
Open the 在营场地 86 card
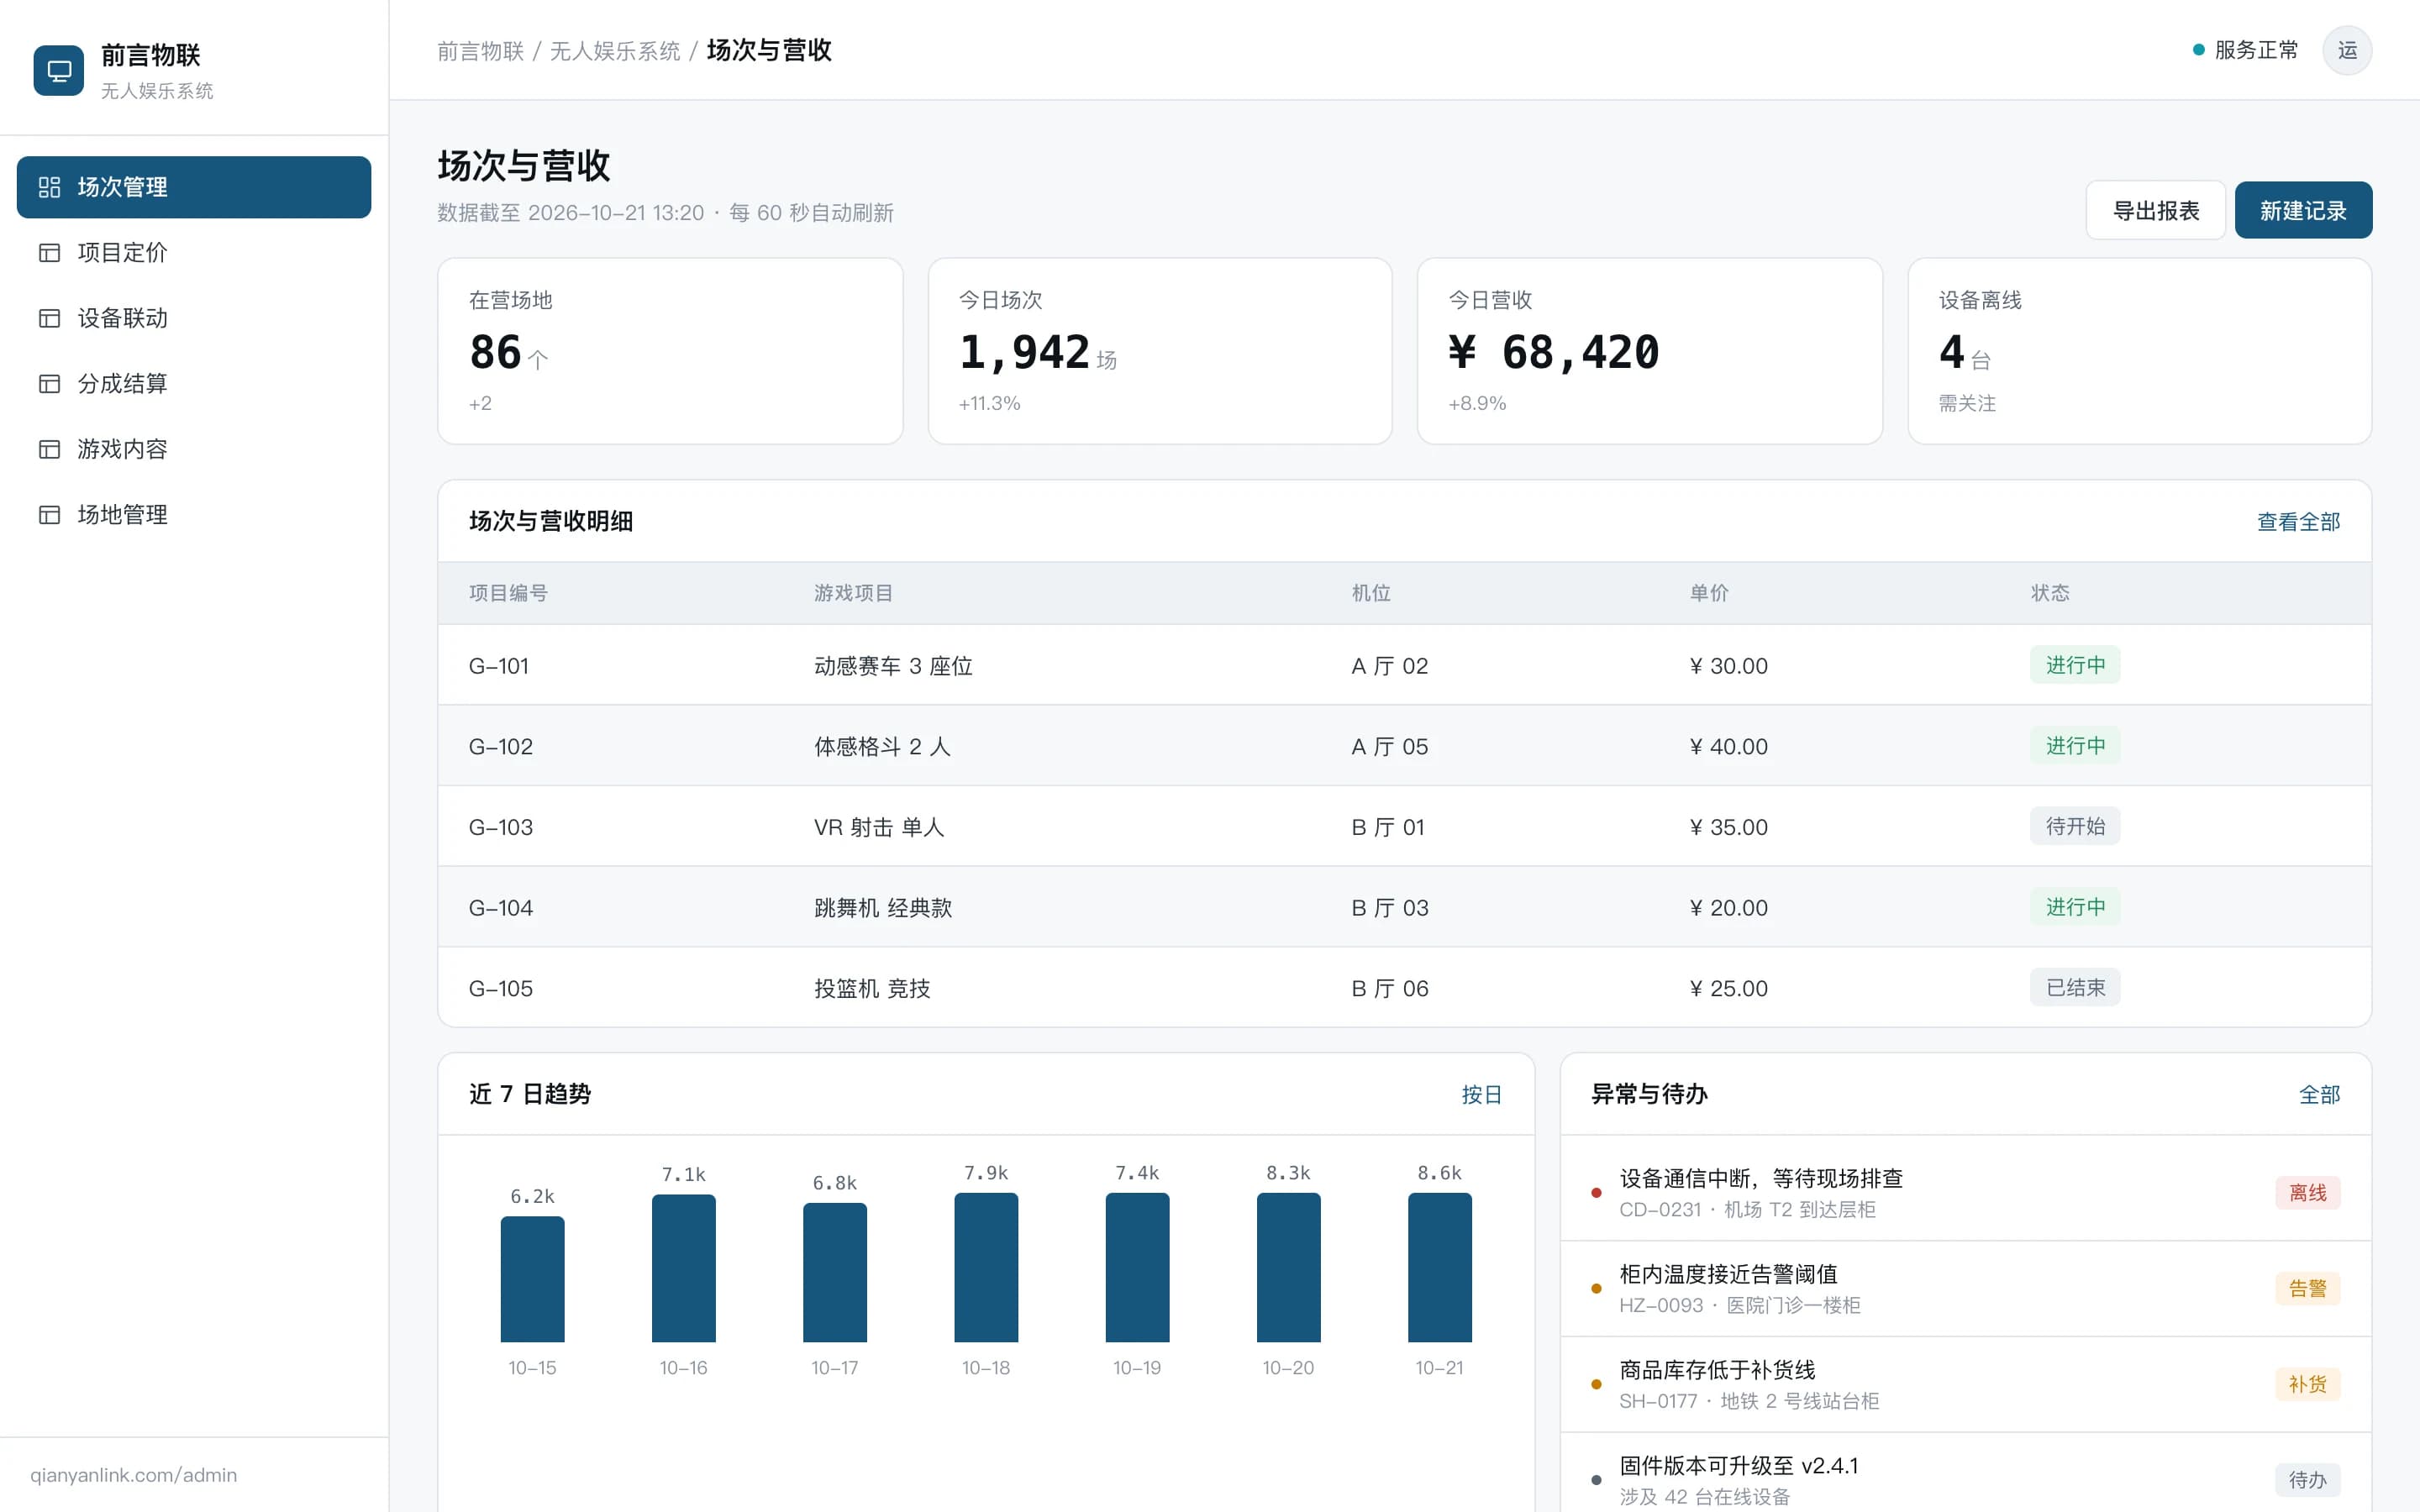670,351
